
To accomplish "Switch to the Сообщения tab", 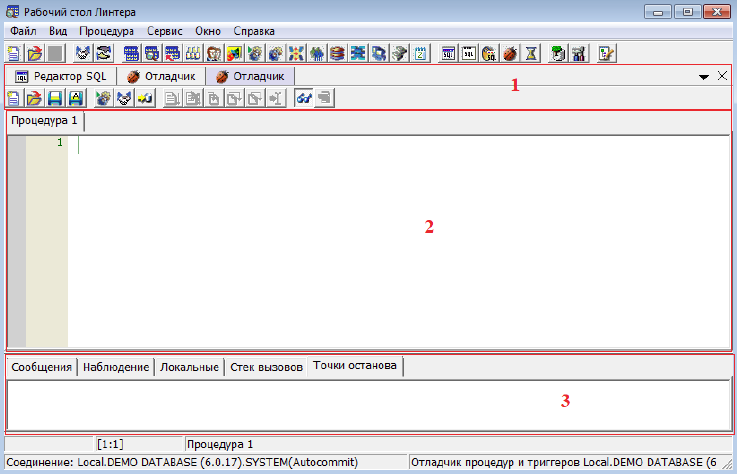I will 41,367.
